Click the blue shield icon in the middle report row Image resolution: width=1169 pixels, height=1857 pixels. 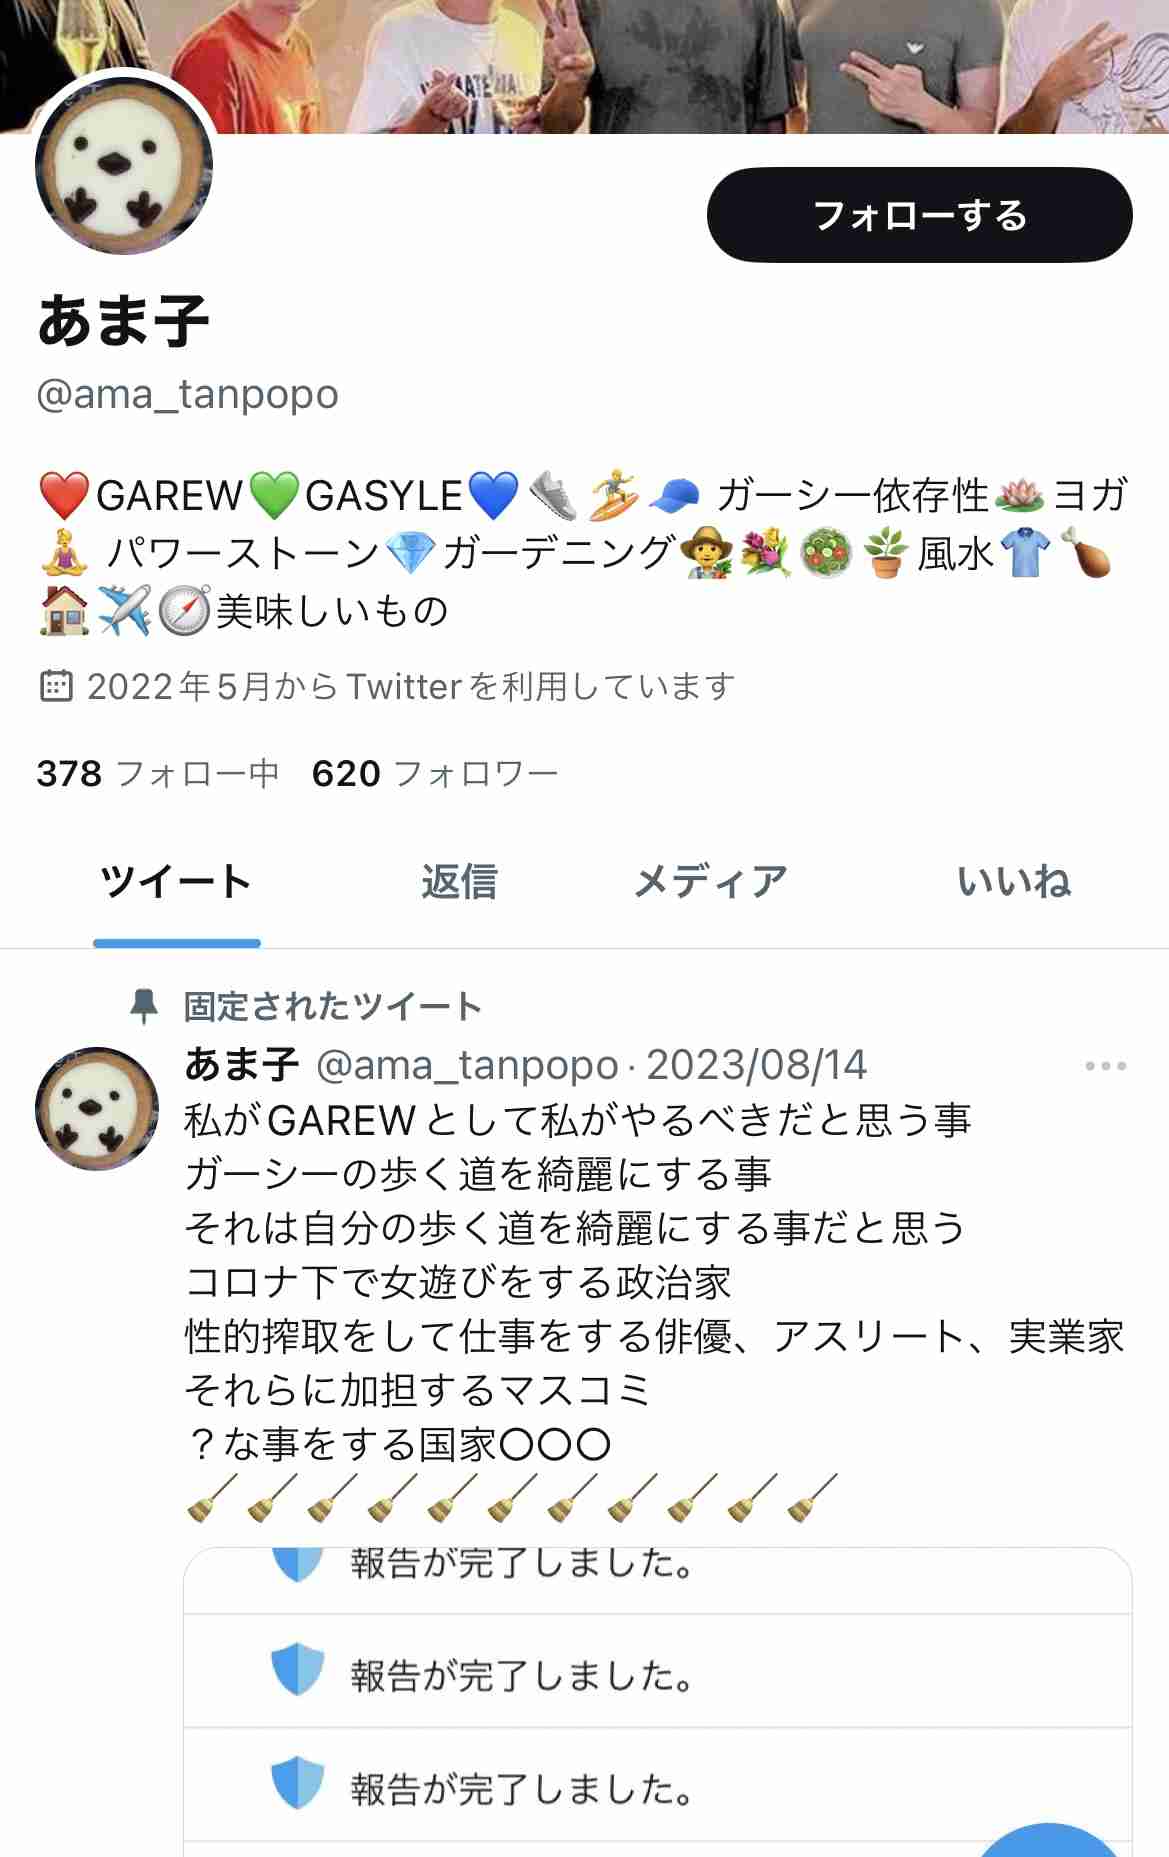298,1669
